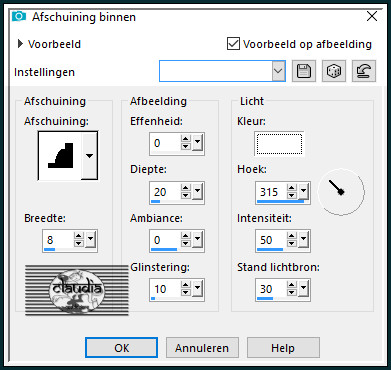Decrease Glinstering with the down arrow

[x=186, y=293]
